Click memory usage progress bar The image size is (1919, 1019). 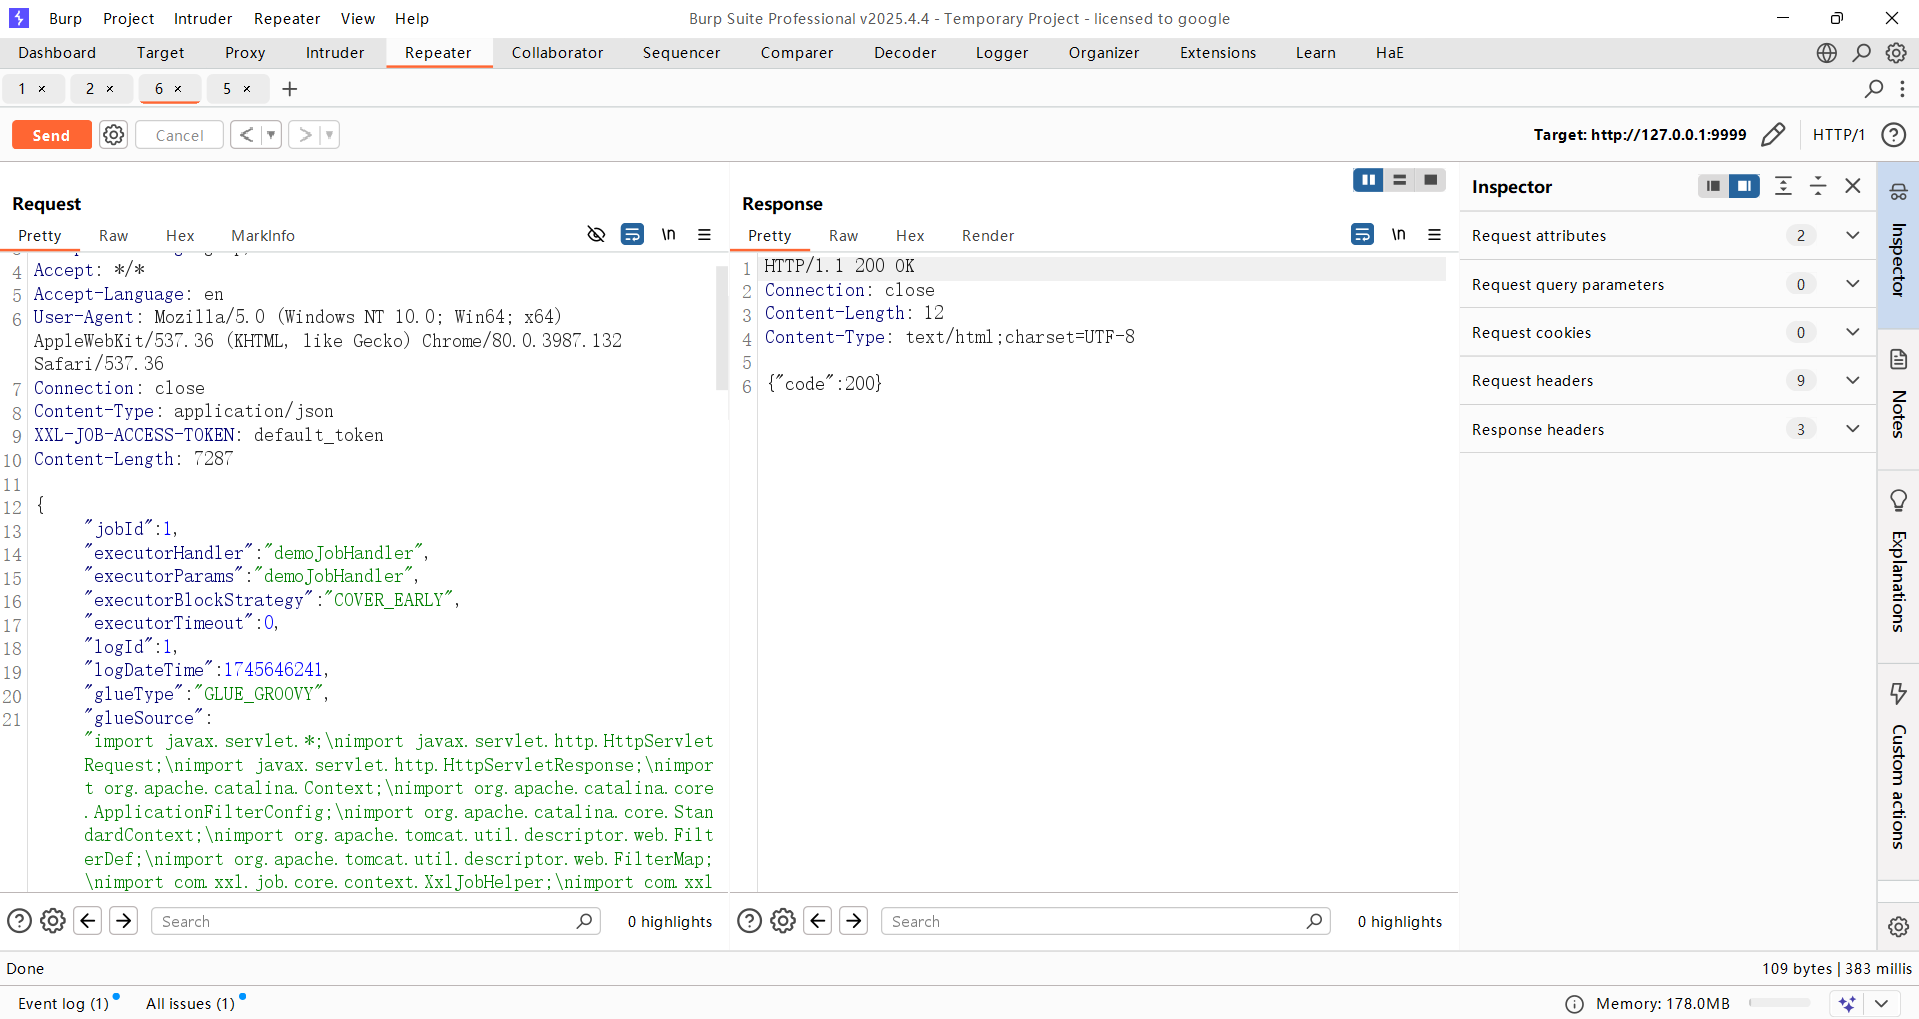coord(1779,1003)
